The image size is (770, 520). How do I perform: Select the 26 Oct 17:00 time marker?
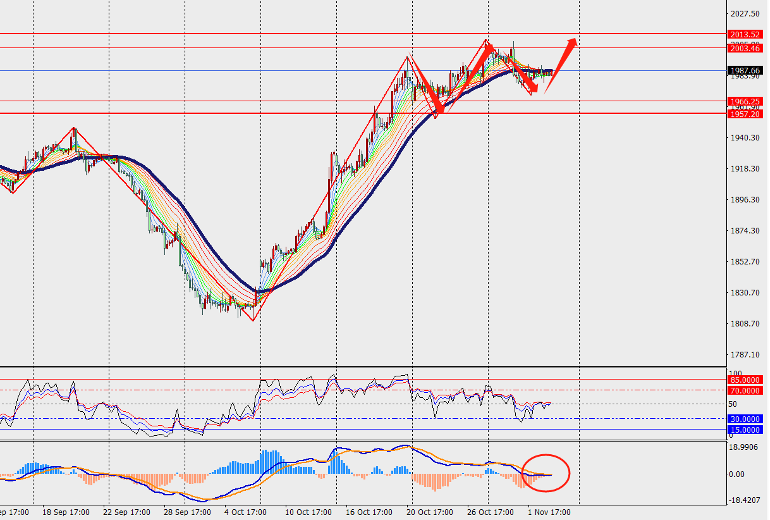pyautogui.click(x=490, y=512)
